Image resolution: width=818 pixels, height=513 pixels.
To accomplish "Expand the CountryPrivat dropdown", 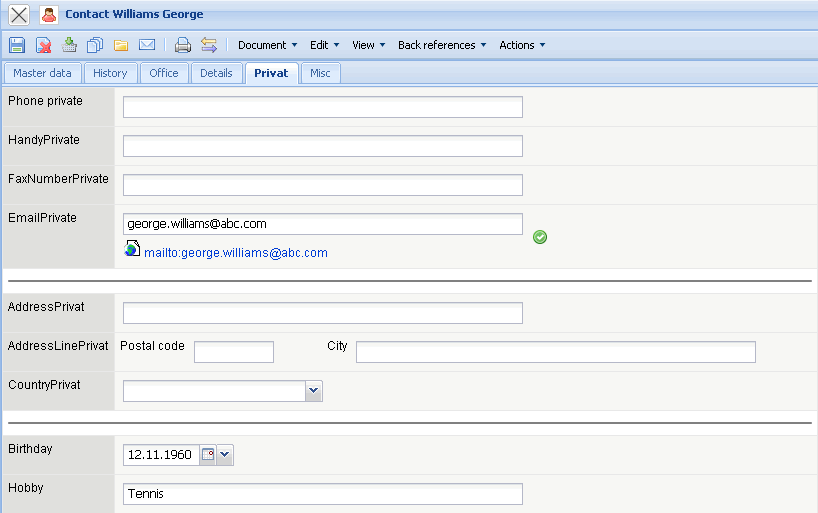I will 313,391.
